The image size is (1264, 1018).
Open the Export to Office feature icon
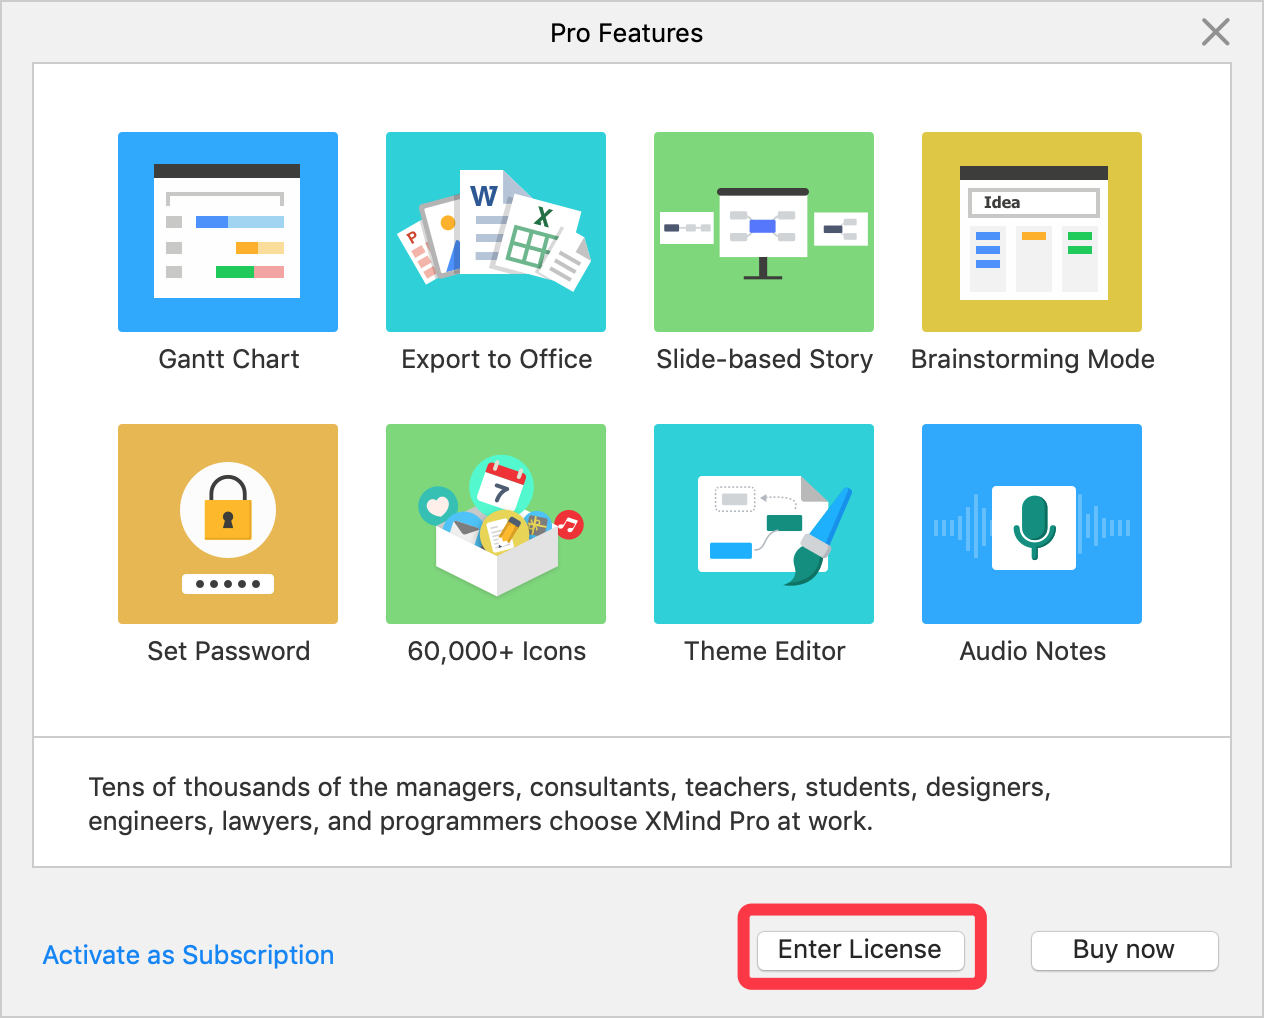[x=496, y=232]
